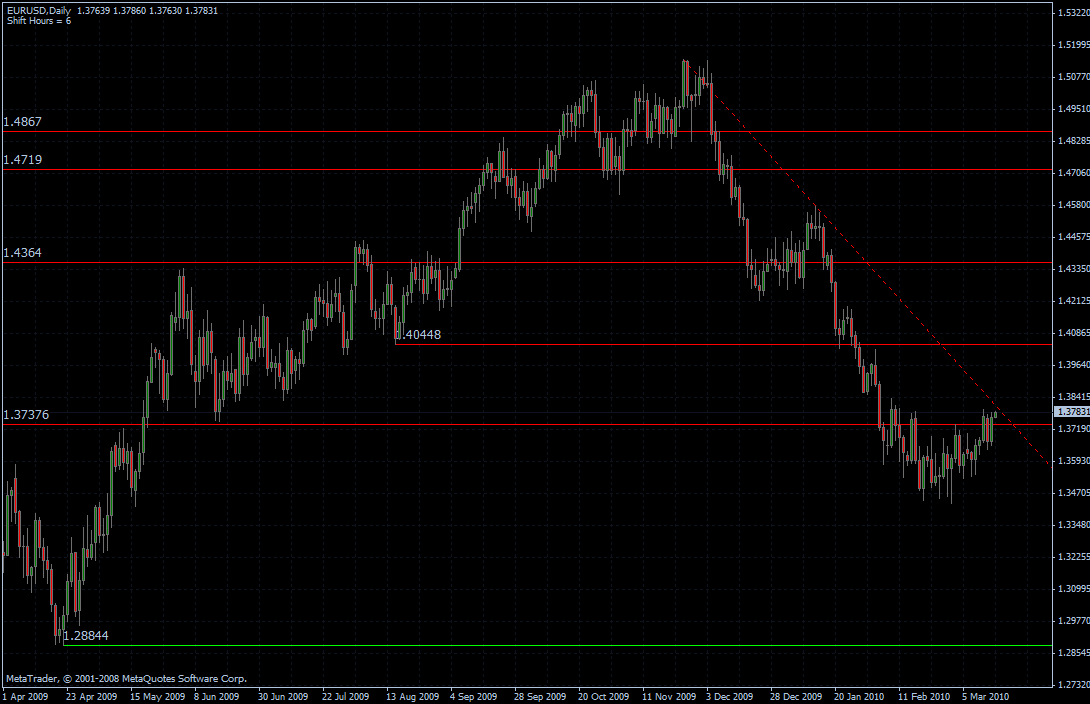Select the 1.28844 low price label
This screenshot has height=704, width=1090.
pyautogui.click(x=86, y=636)
